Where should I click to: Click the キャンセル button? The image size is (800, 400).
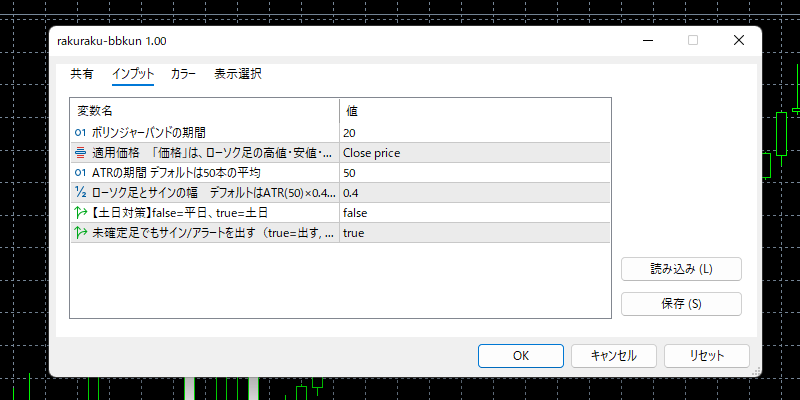tap(614, 355)
